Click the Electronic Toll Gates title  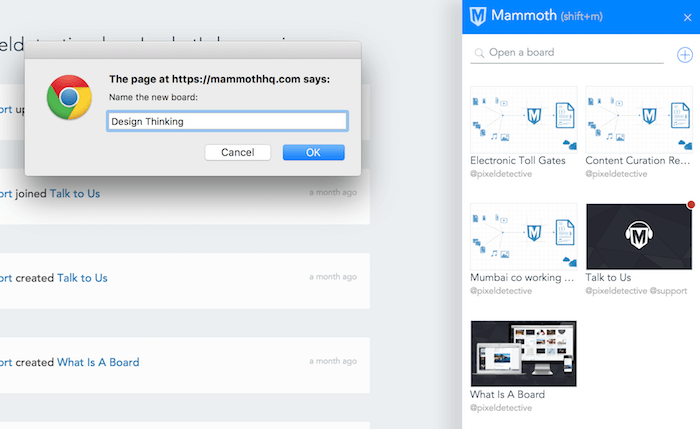click(x=518, y=160)
